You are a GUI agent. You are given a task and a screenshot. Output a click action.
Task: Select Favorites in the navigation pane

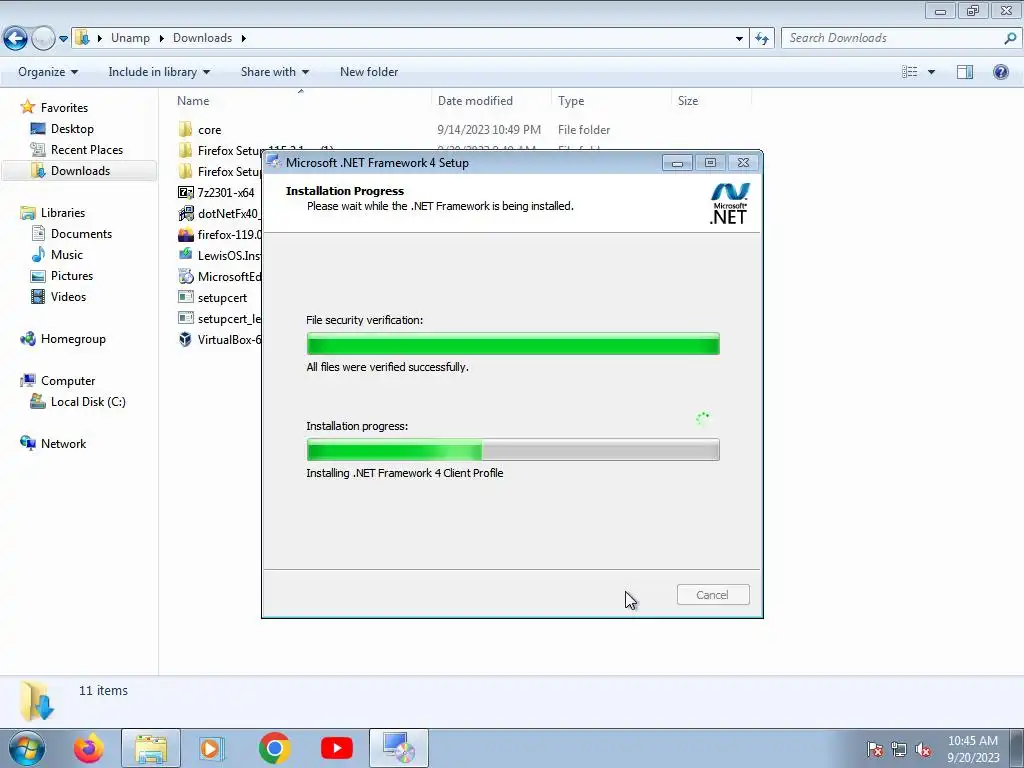pyautogui.click(x=64, y=108)
